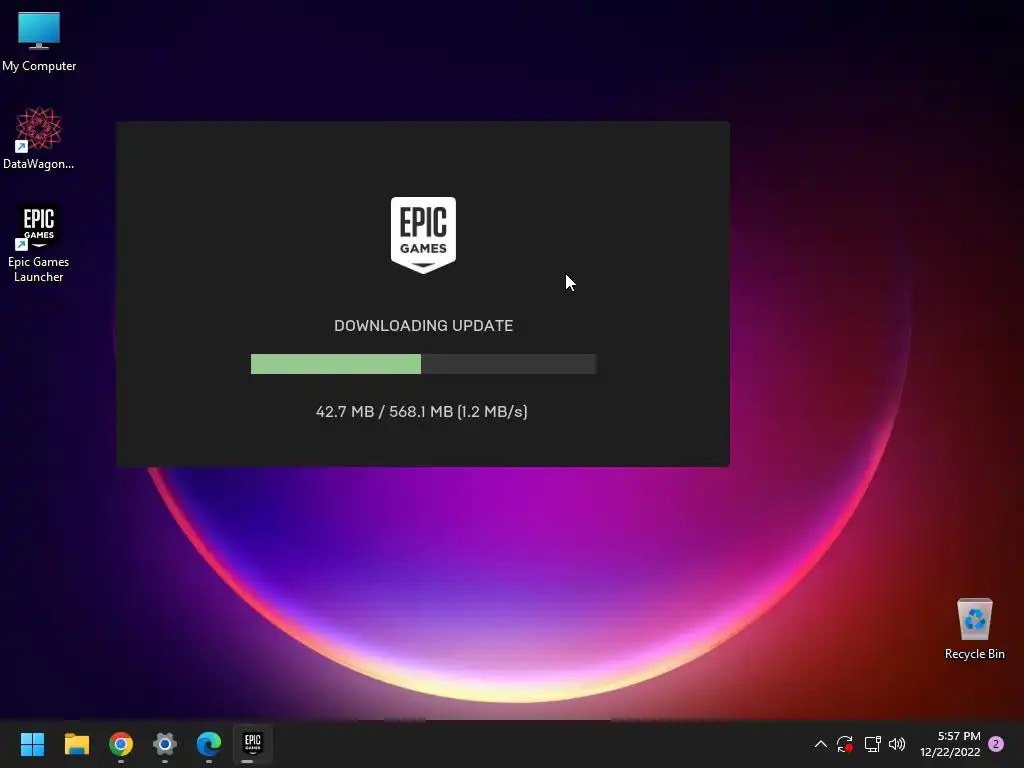Screen dimensions: 1024x768
Task: Open Microsoft Edge from taskbar
Action: 209,744
